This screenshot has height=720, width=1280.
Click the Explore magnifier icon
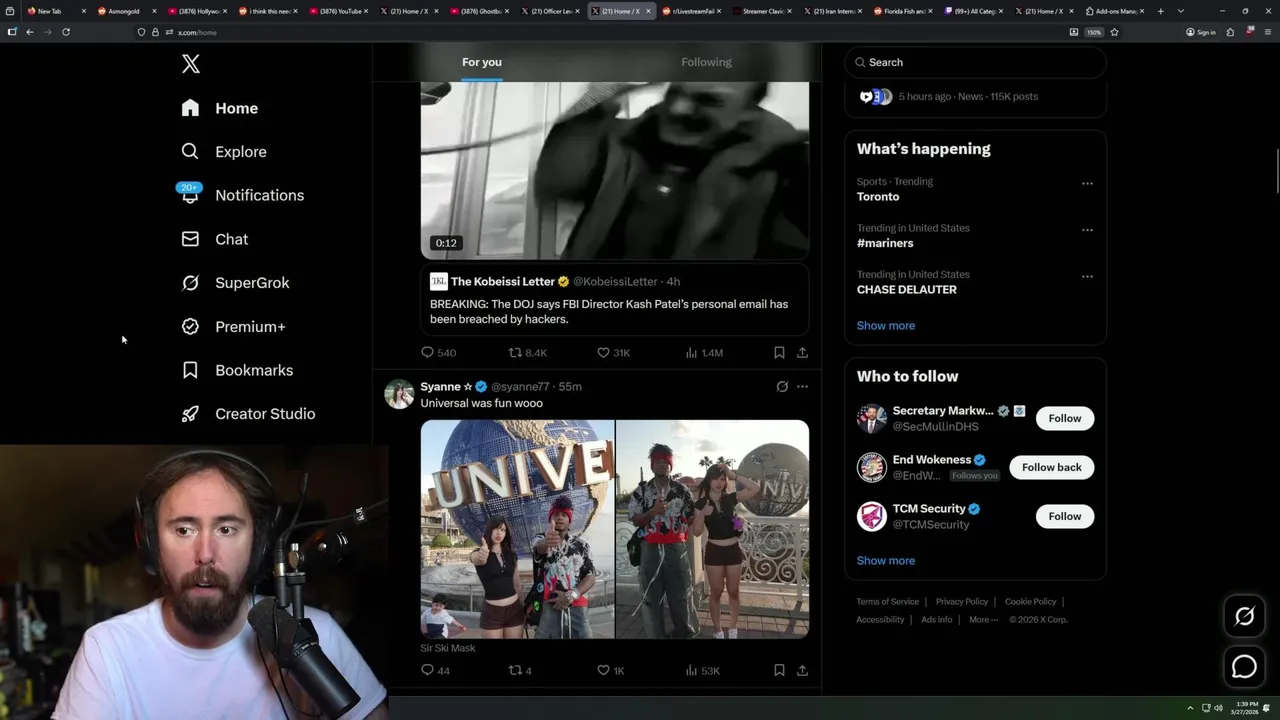coord(190,152)
